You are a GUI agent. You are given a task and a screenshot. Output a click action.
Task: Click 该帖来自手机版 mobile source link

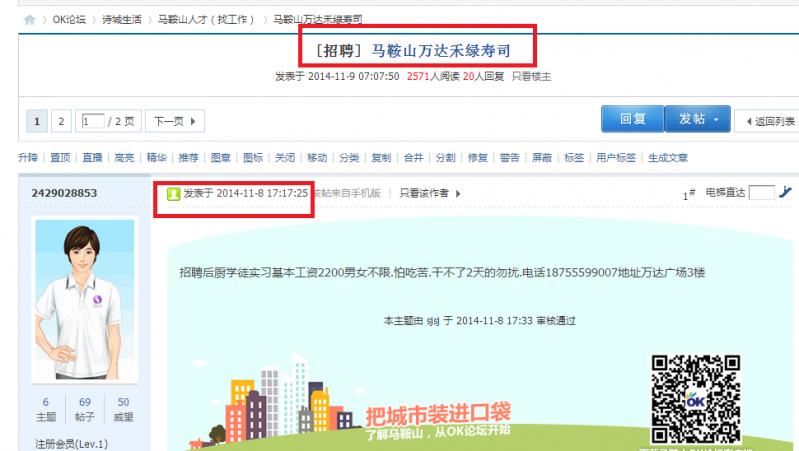(x=347, y=193)
